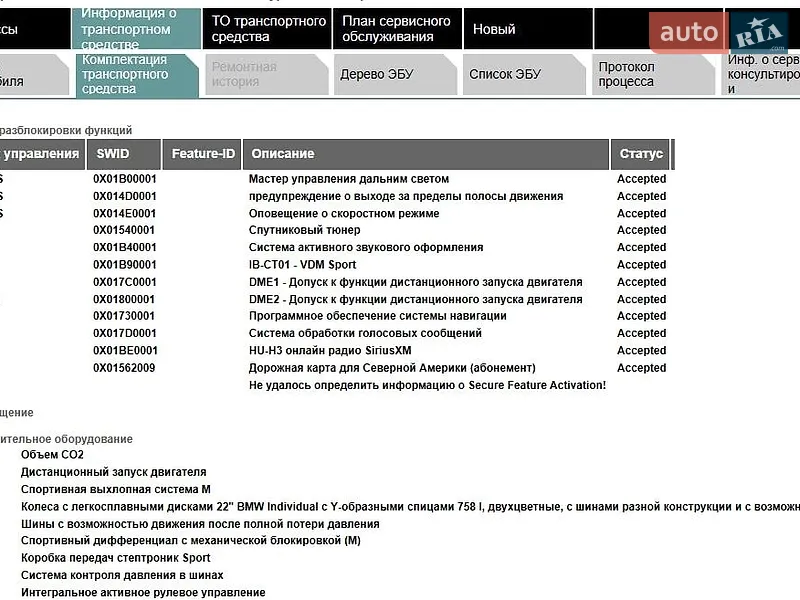This screenshot has width=800, height=600.
Task: Select the Новый tab
Action: point(528,29)
